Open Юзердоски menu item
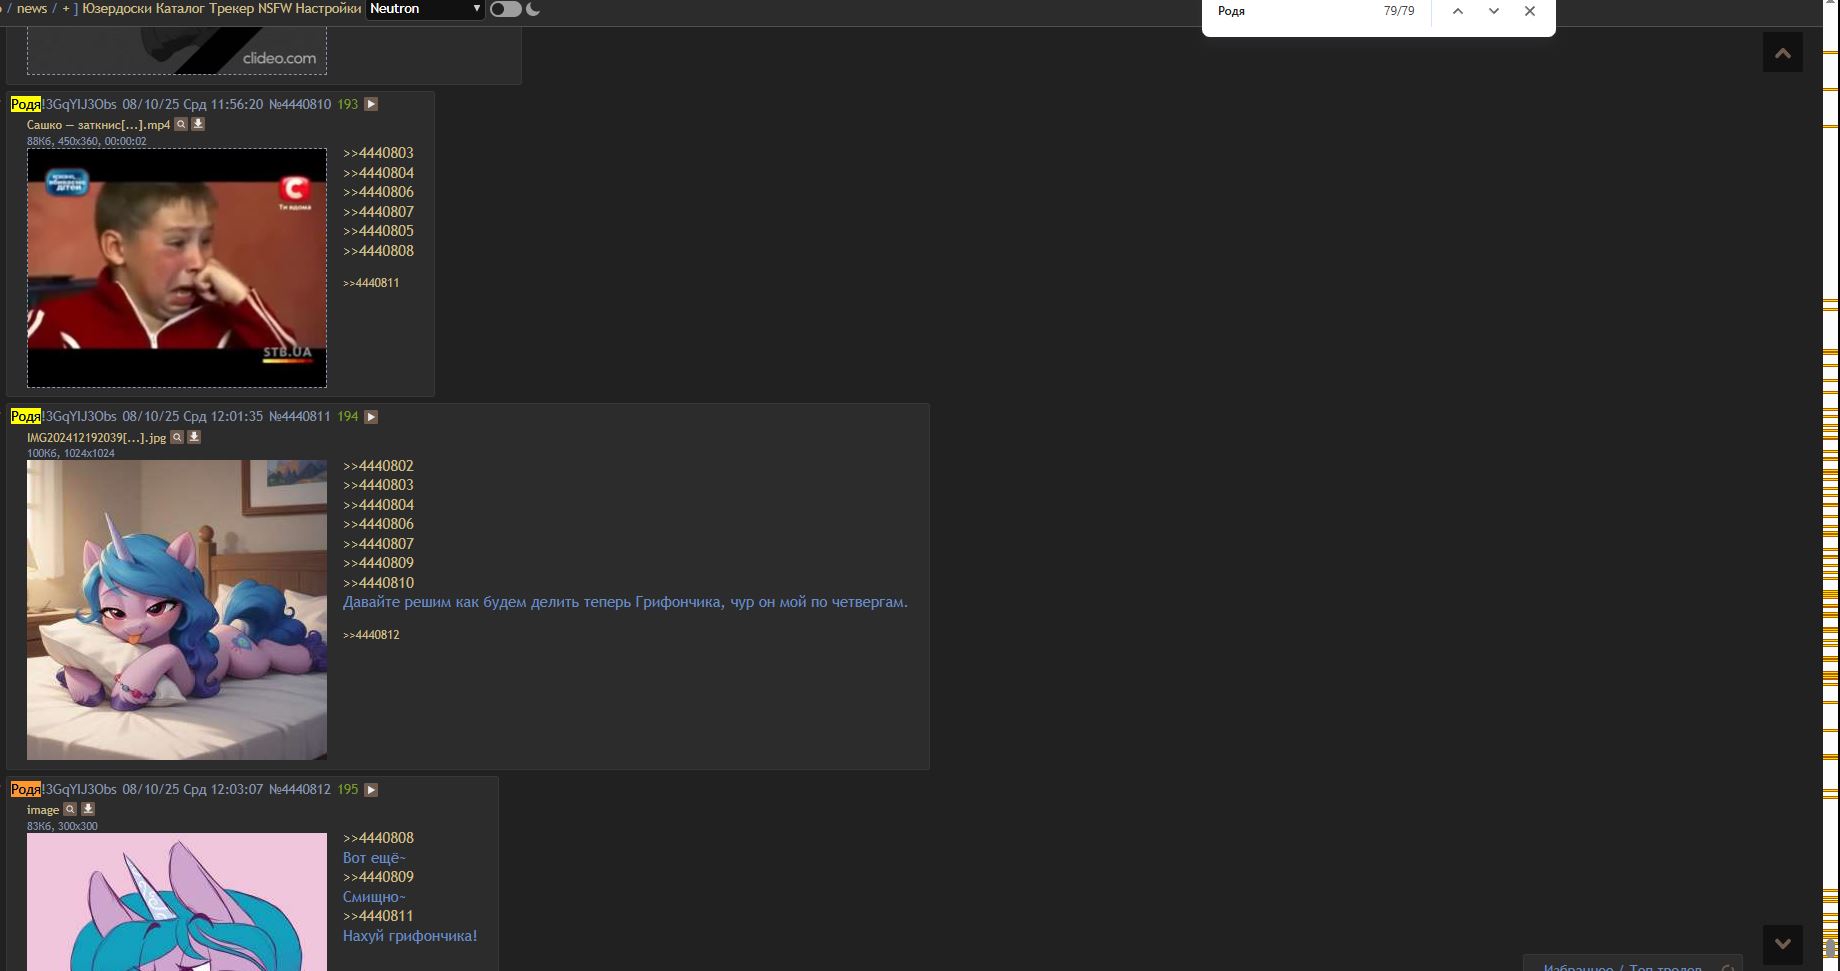Screen dimensions: 1840x971 click(x=117, y=9)
